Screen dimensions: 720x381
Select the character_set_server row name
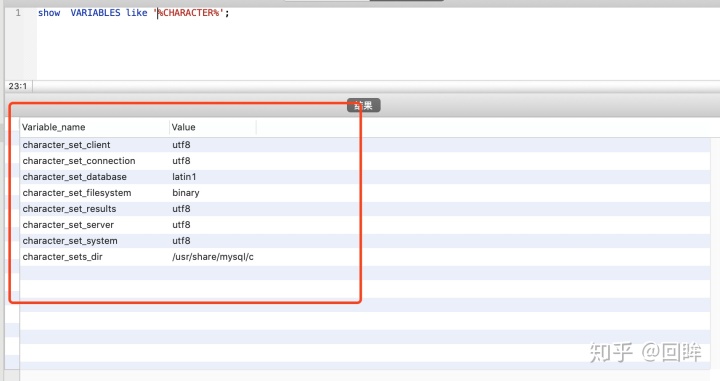point(68,225)
